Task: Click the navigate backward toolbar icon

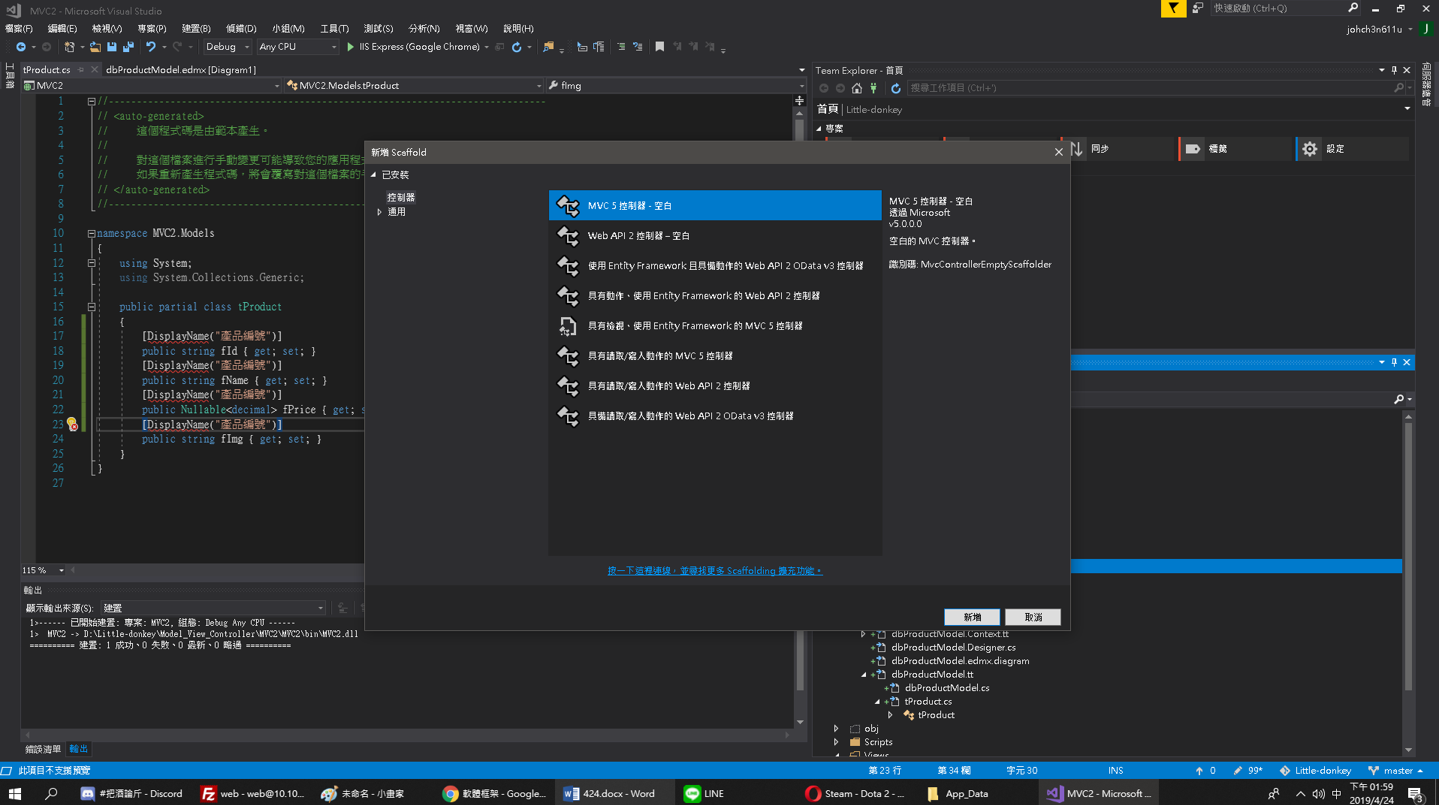Action: tap(21, 47)
